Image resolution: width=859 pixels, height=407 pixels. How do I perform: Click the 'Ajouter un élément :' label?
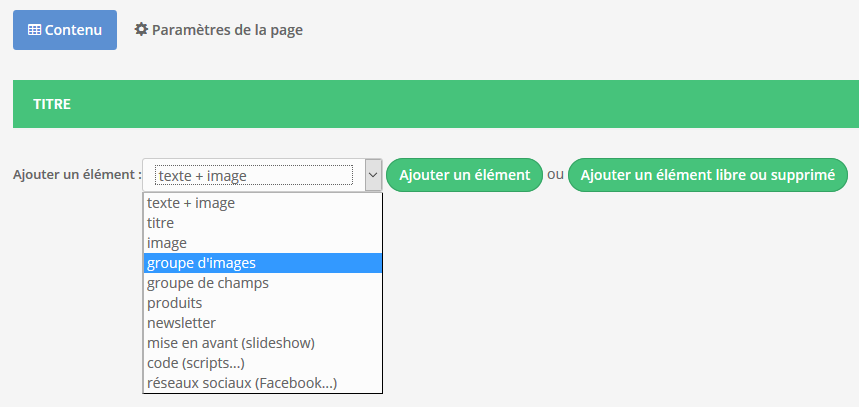tap(77, 175)
